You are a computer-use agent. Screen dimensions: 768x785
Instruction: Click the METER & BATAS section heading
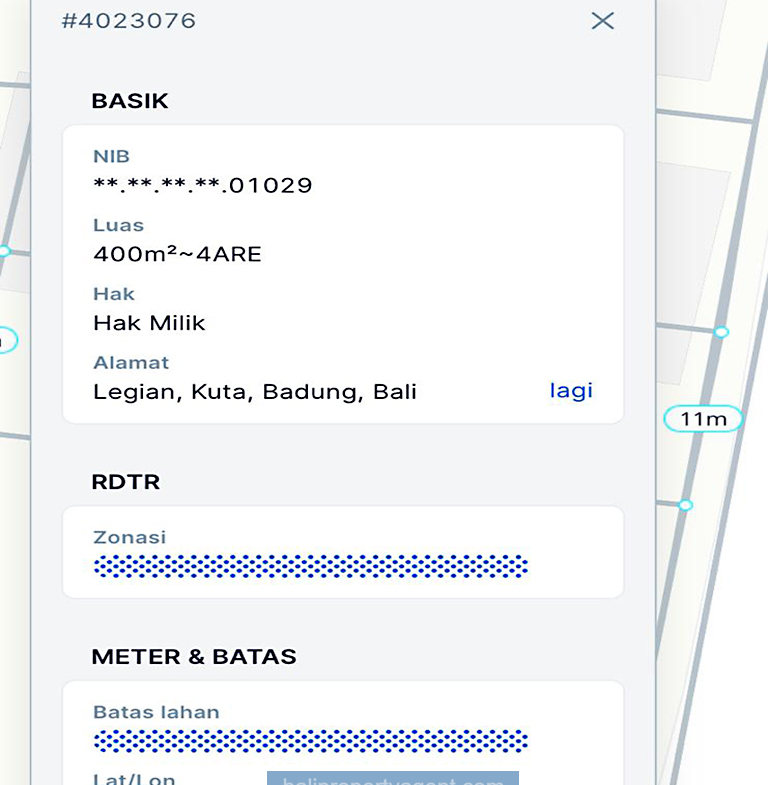point(194,657)
